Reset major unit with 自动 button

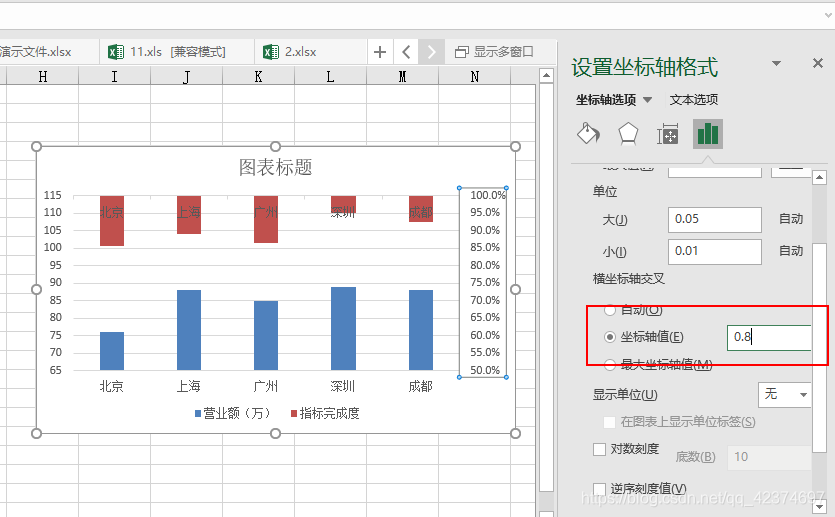point(791,219)
